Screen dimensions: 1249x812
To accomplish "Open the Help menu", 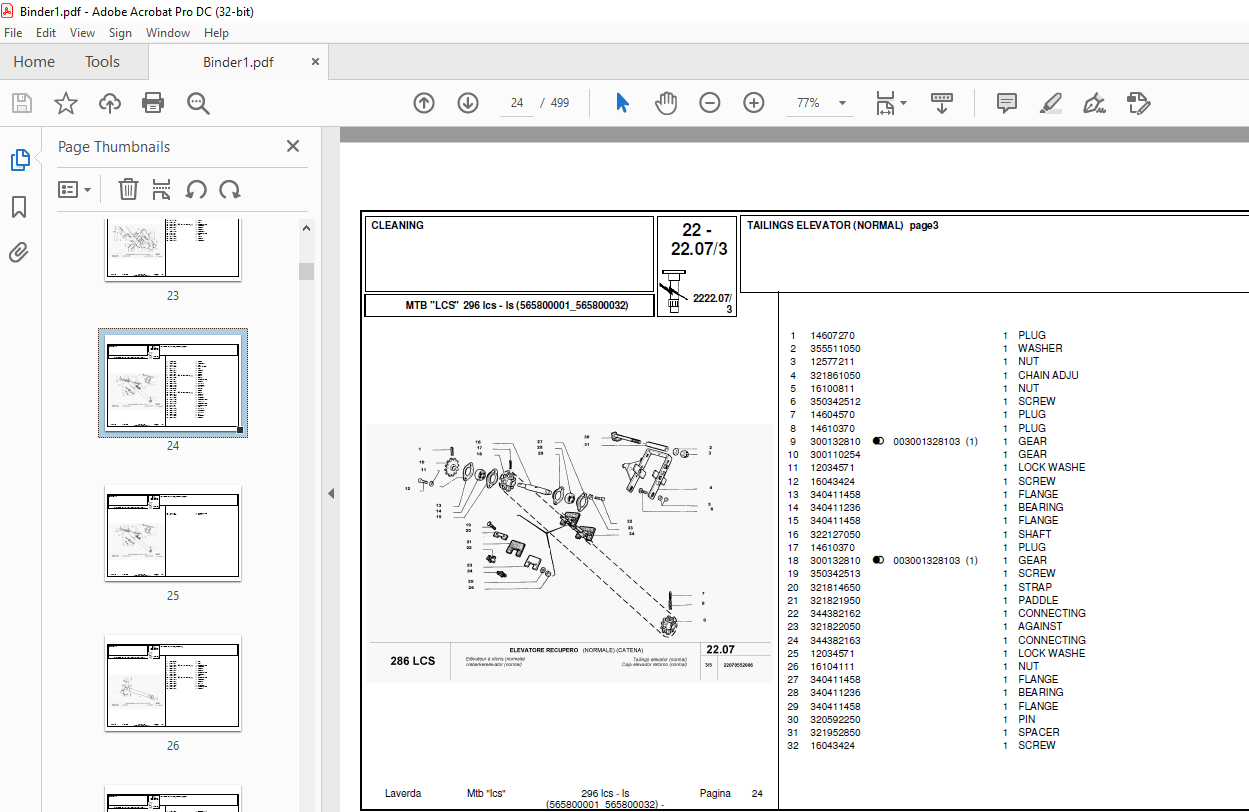I will (216, 33).
